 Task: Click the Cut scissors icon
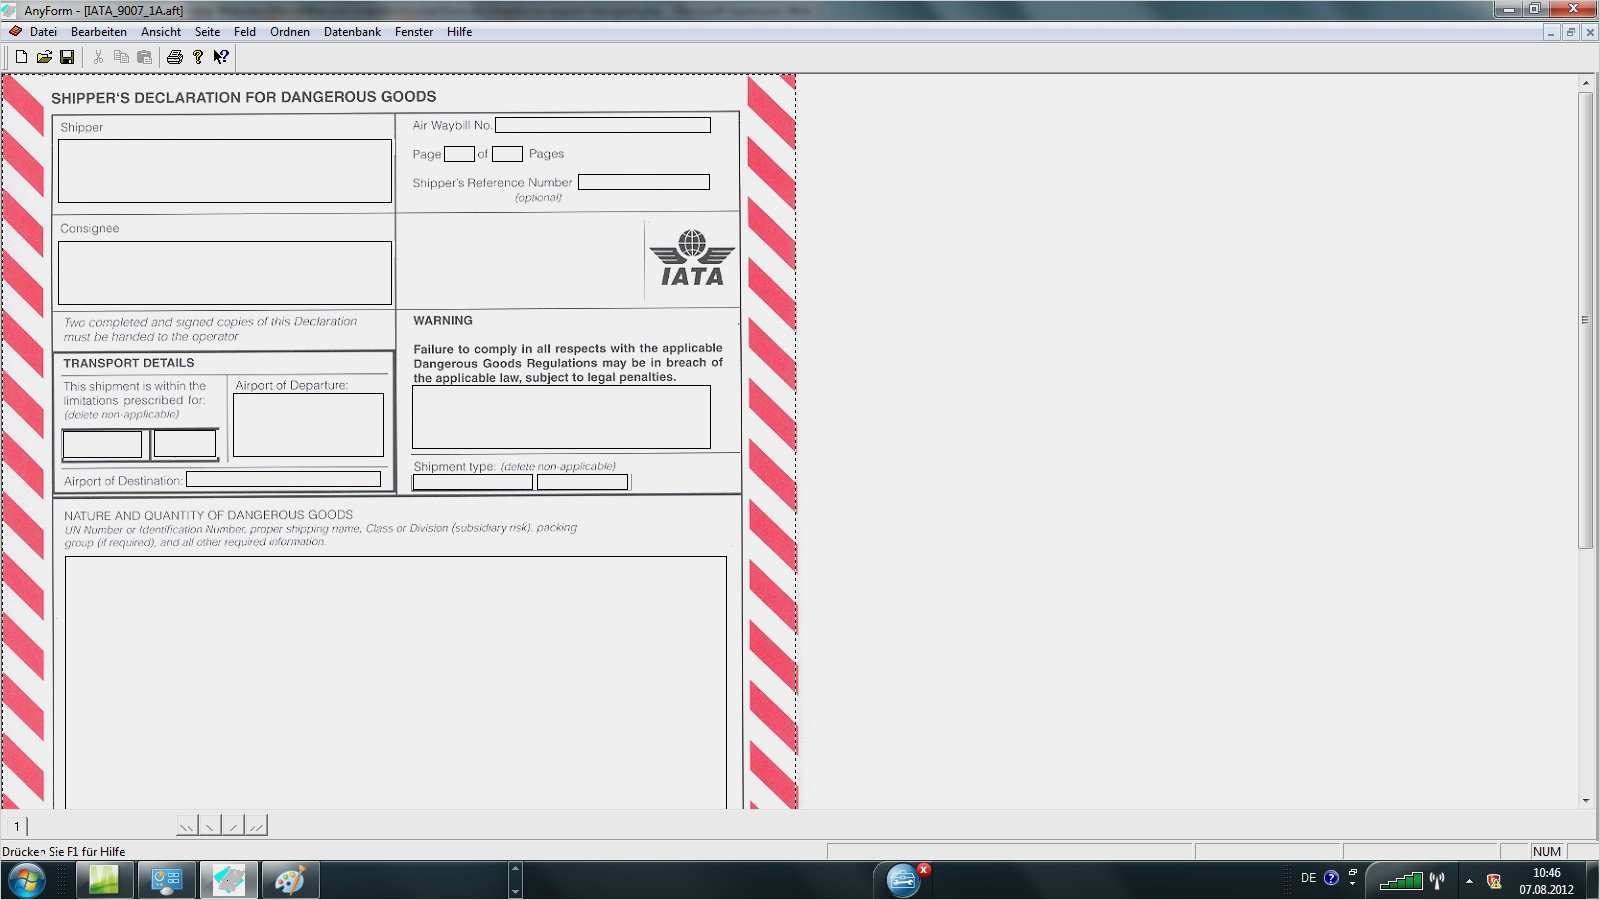point(98,57)
